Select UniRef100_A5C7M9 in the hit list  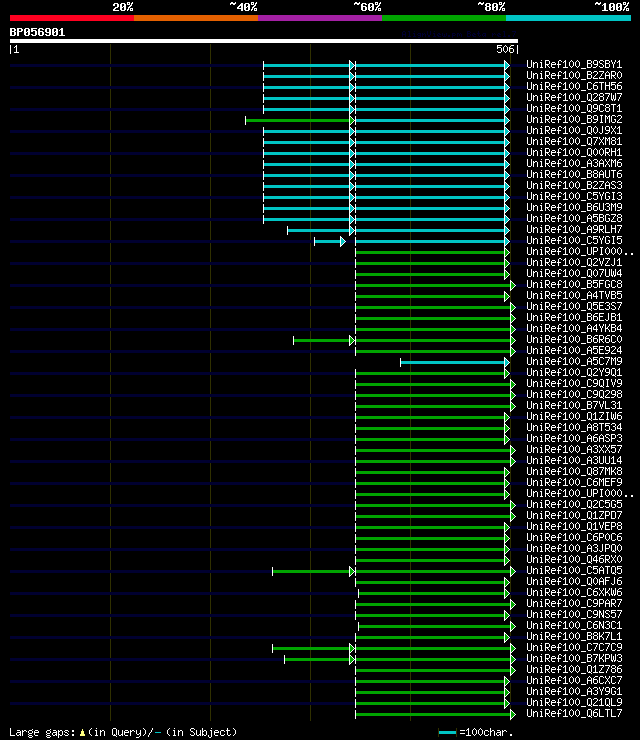pos(574,362)
